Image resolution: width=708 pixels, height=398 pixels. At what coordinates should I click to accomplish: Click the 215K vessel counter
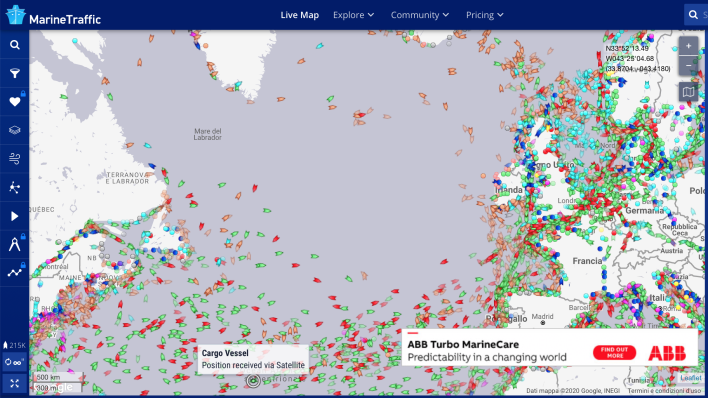[x=14, y=345]
